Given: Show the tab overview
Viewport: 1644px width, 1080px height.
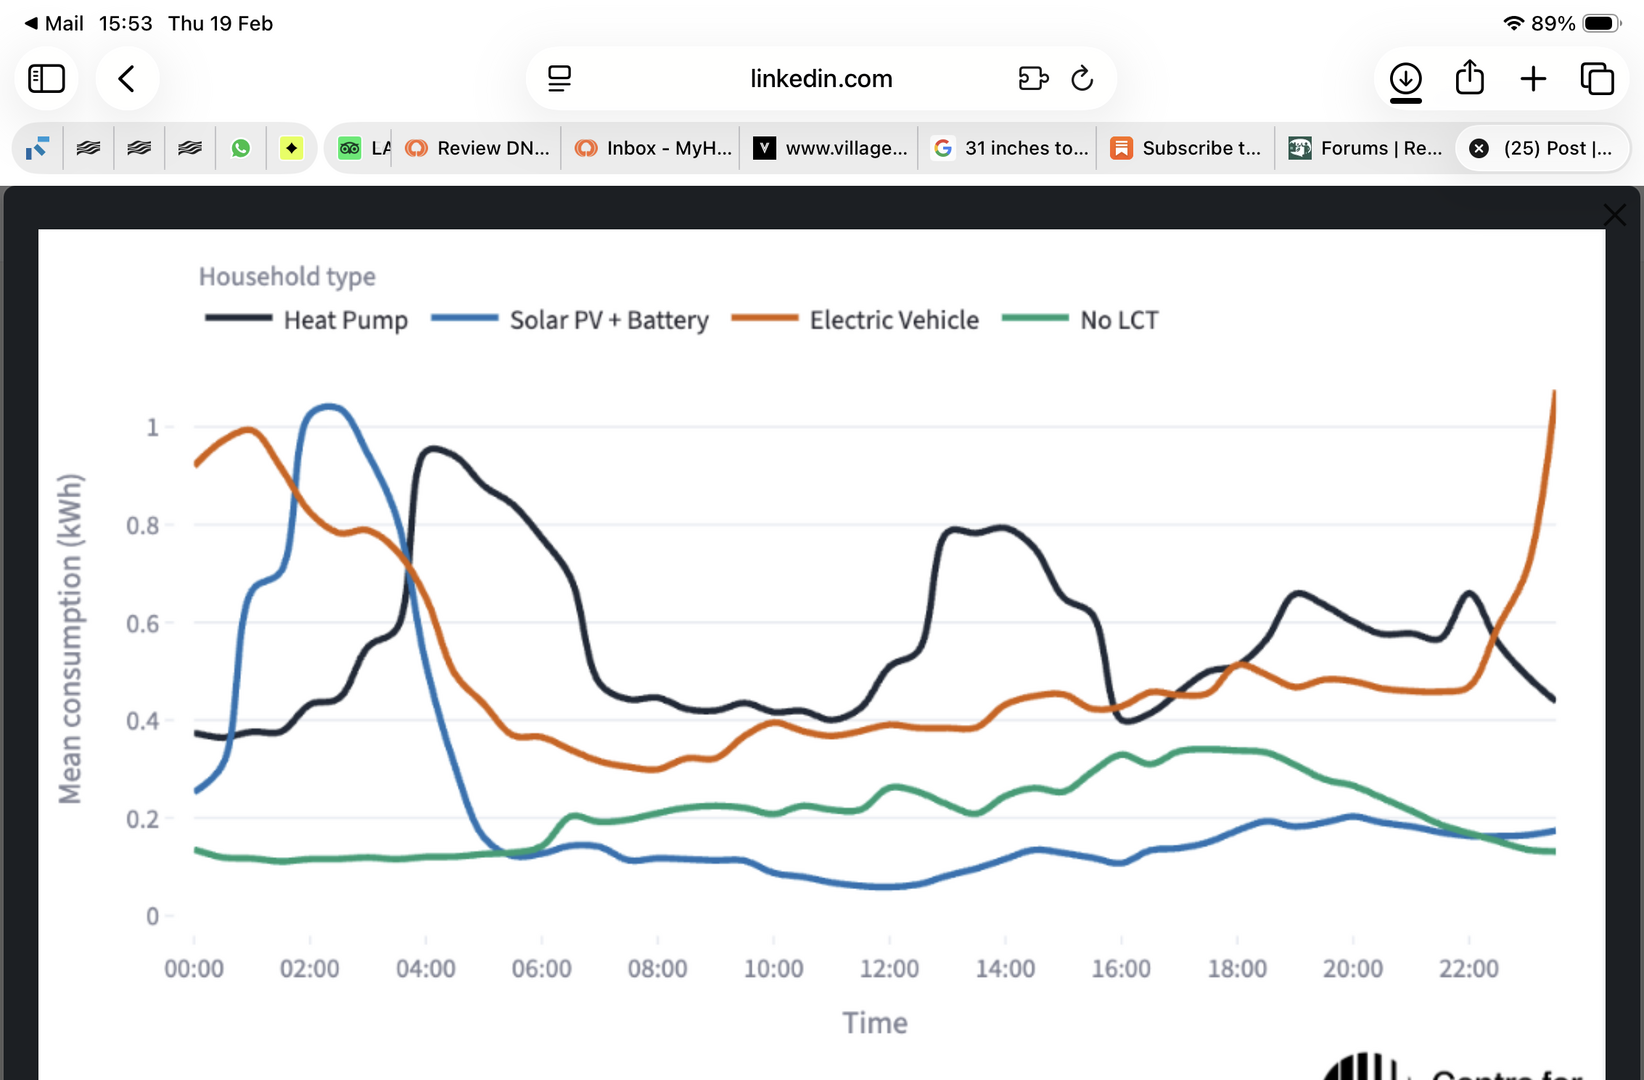Looking at the screenshot, I should [1597, 78].
